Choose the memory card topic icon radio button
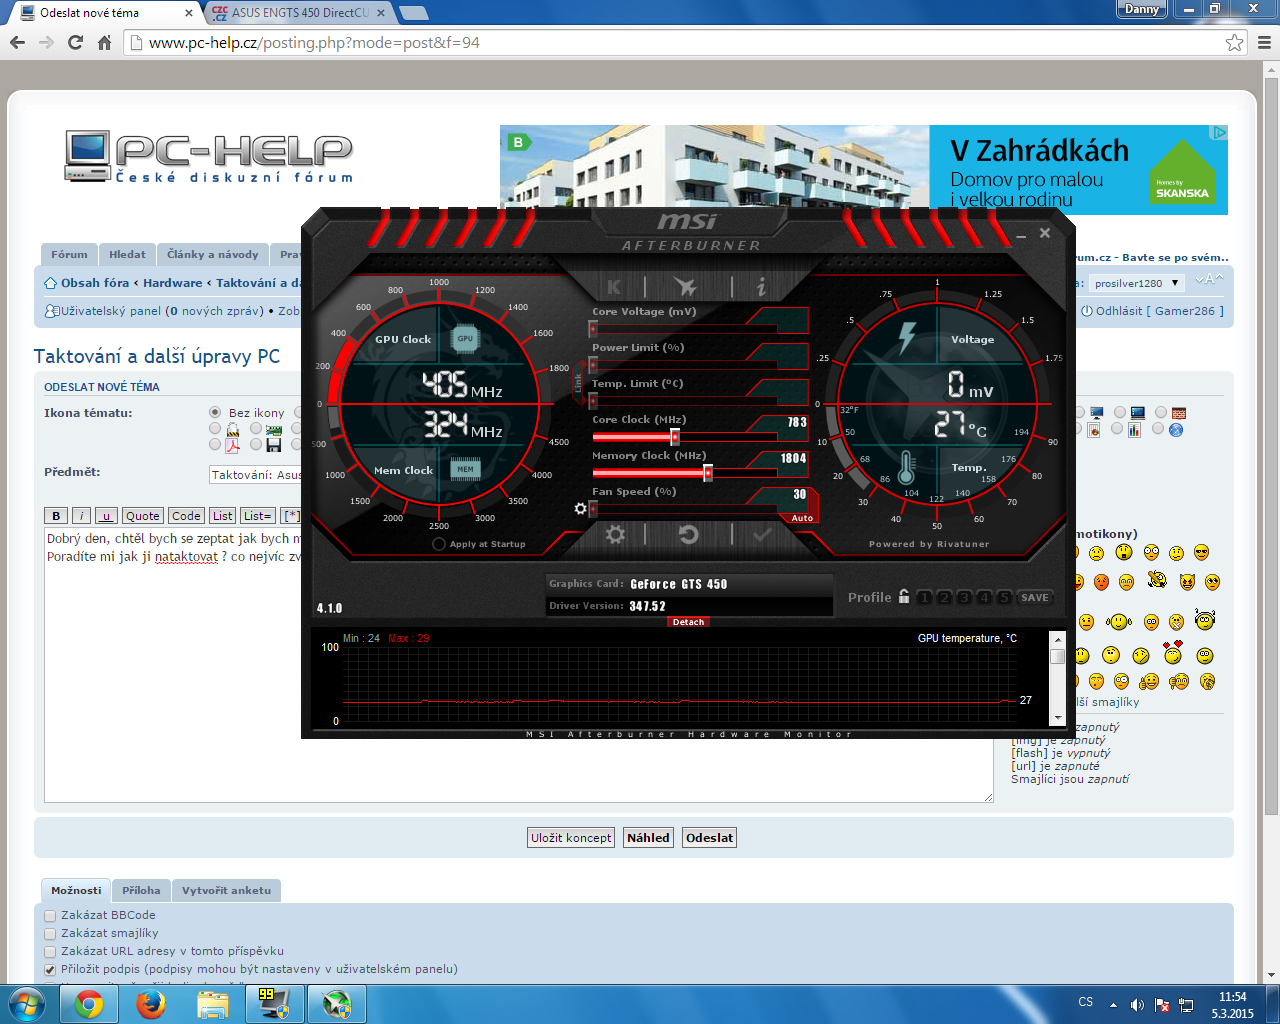 coord(256,428)
